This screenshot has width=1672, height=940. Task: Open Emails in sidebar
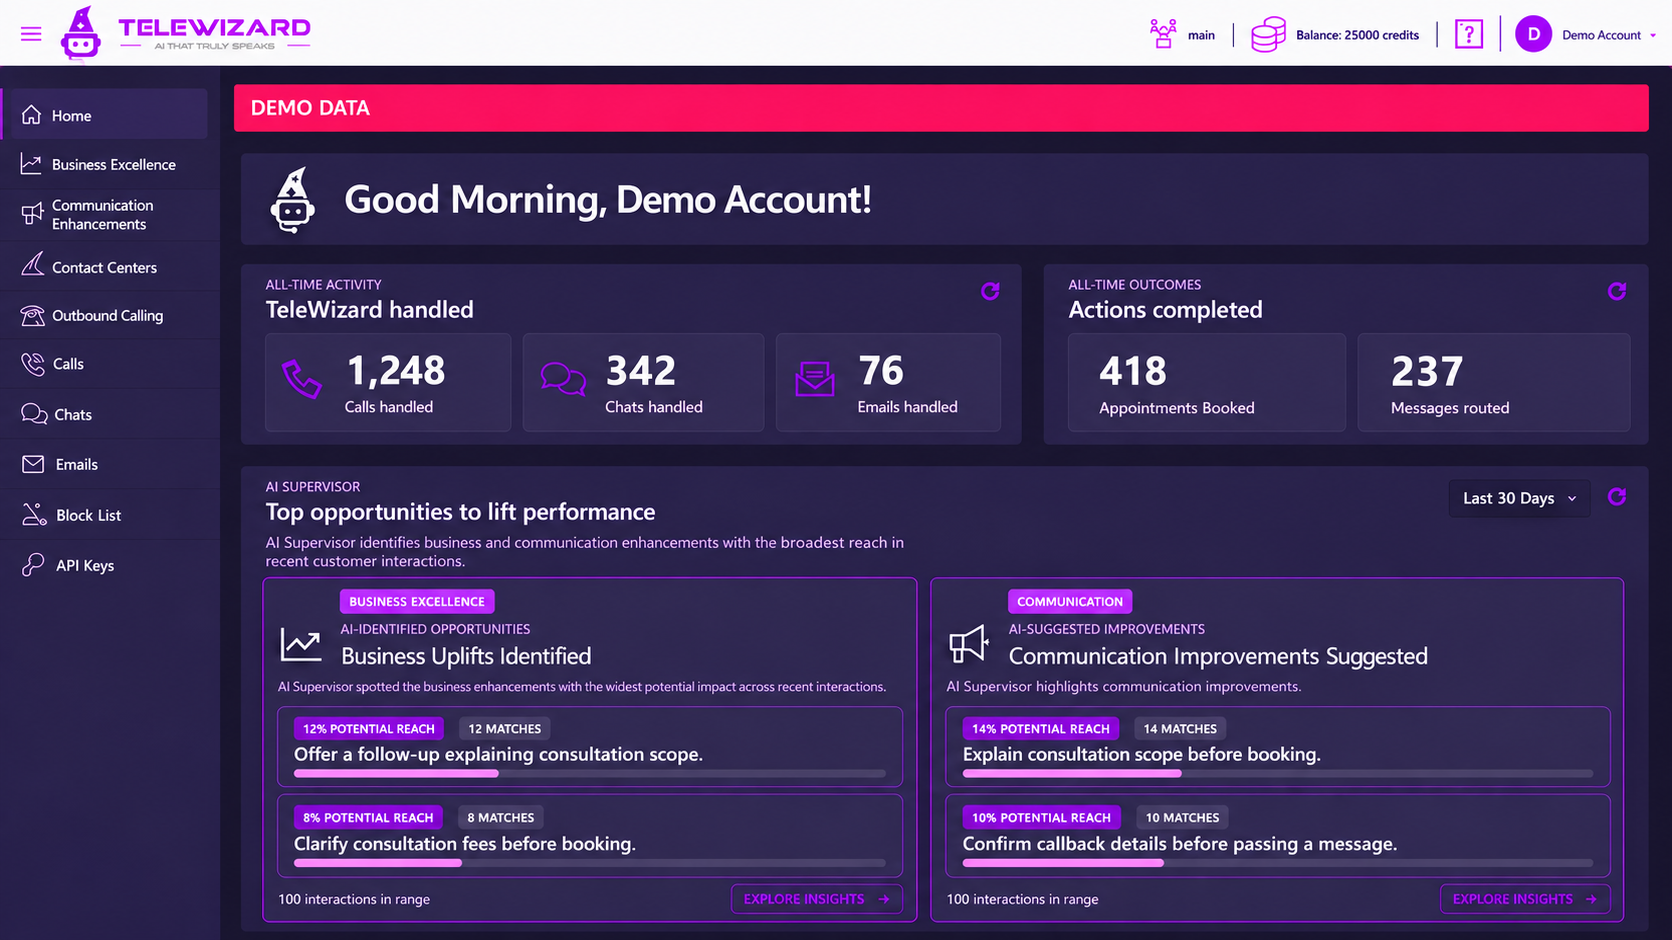tap(110, 464)
